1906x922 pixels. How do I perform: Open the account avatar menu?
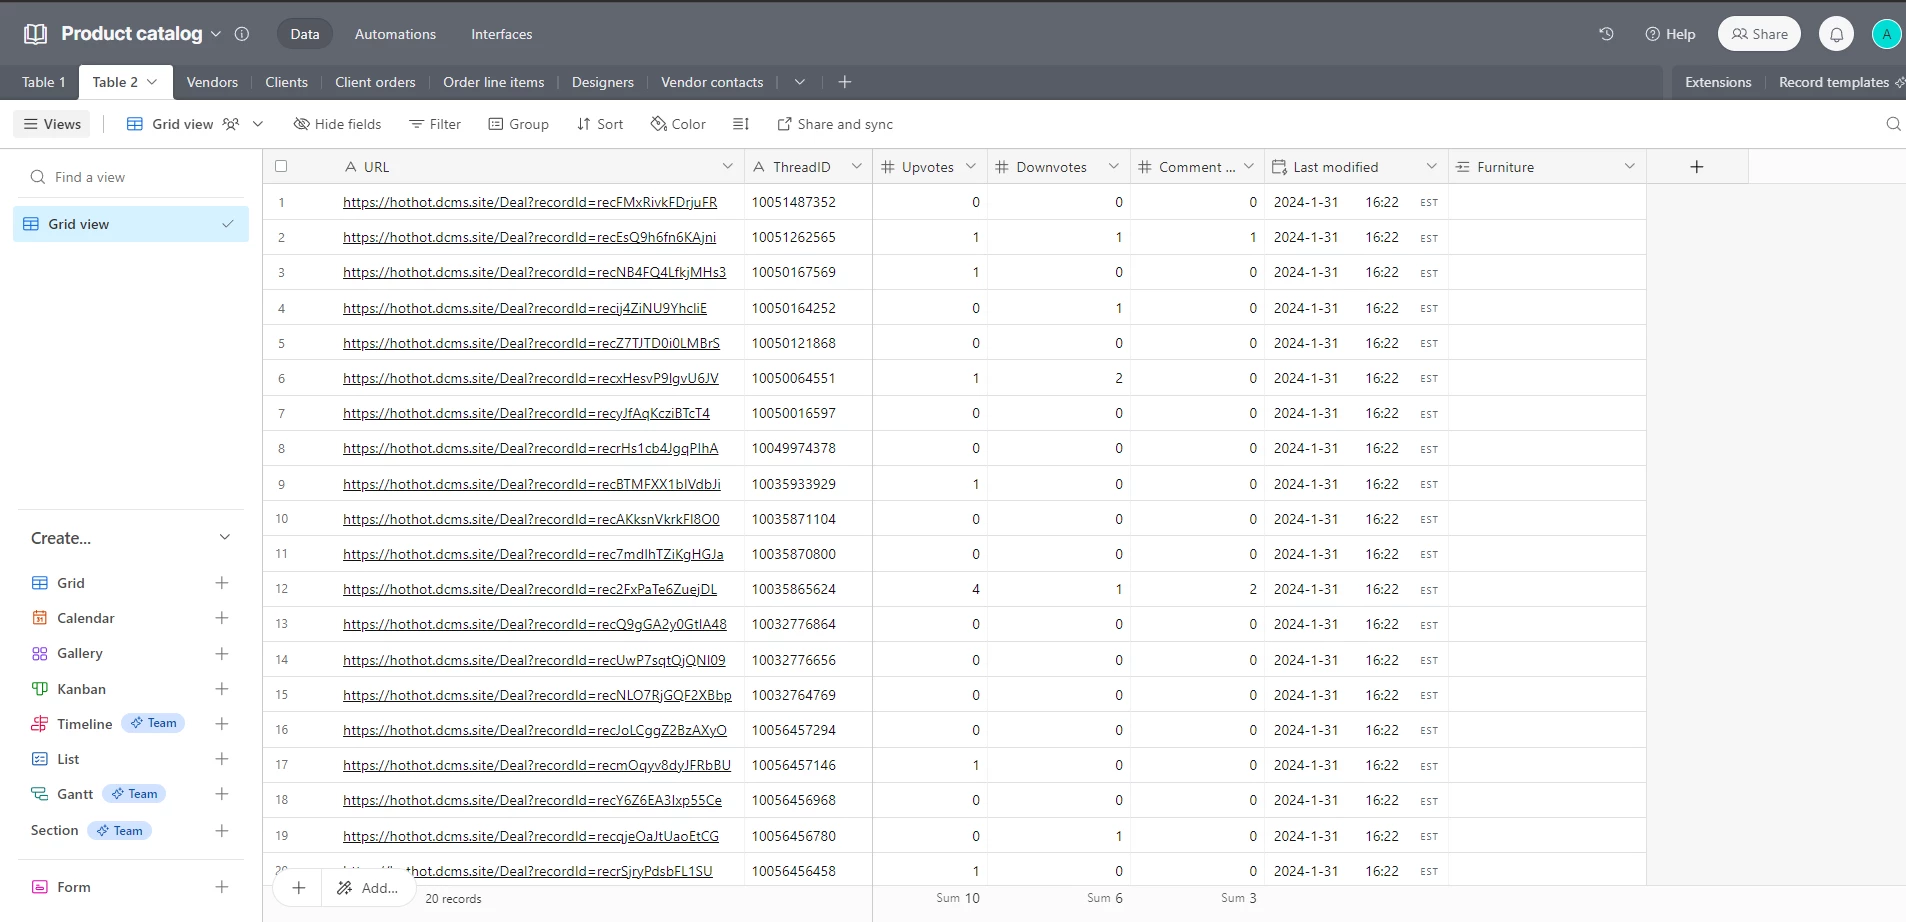1886,34
